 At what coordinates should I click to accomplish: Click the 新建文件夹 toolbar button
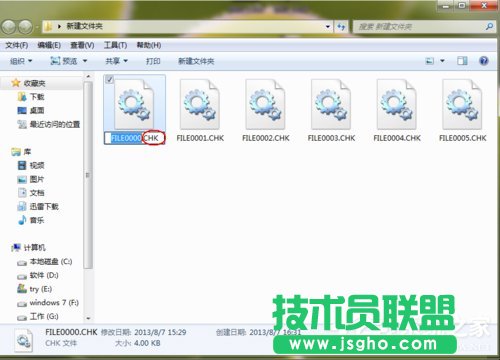point(196,61)
